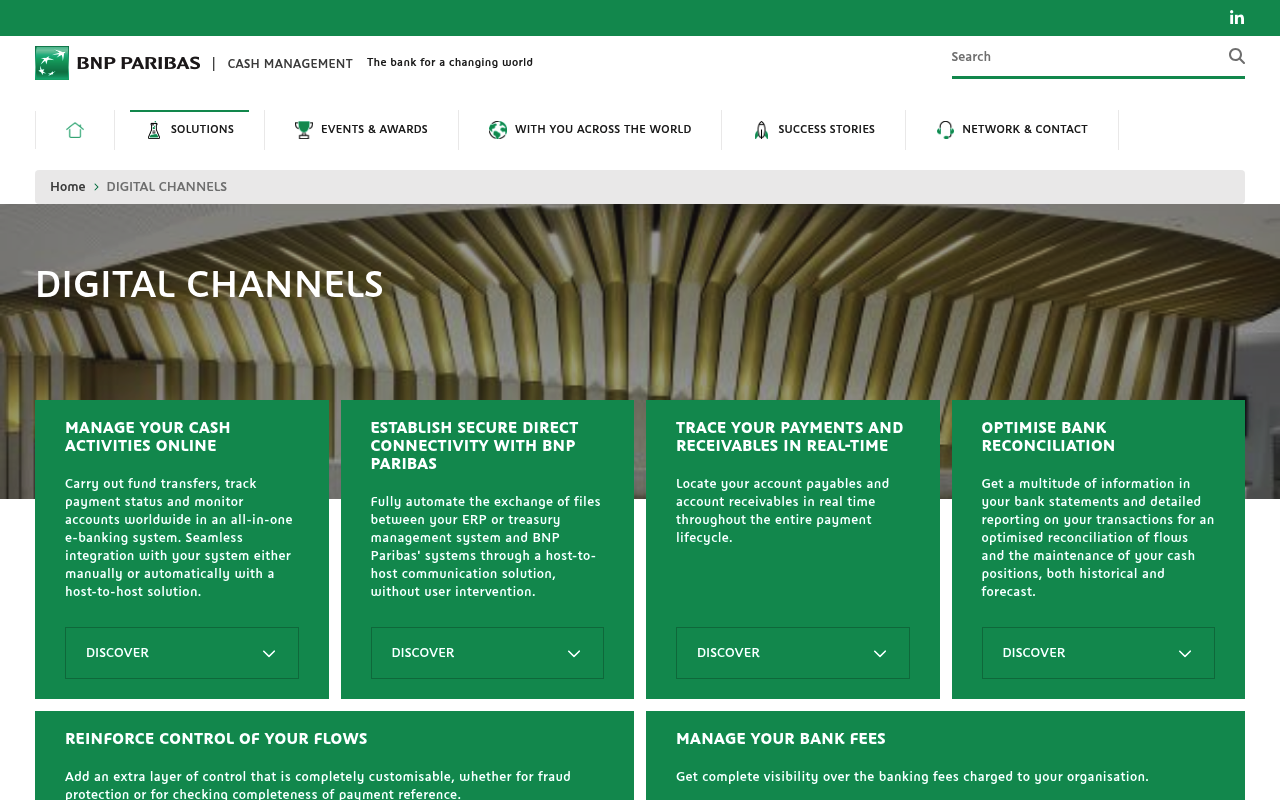Expand Discover under Manage Your Cash Activities Online

click(x=182, y=653)
